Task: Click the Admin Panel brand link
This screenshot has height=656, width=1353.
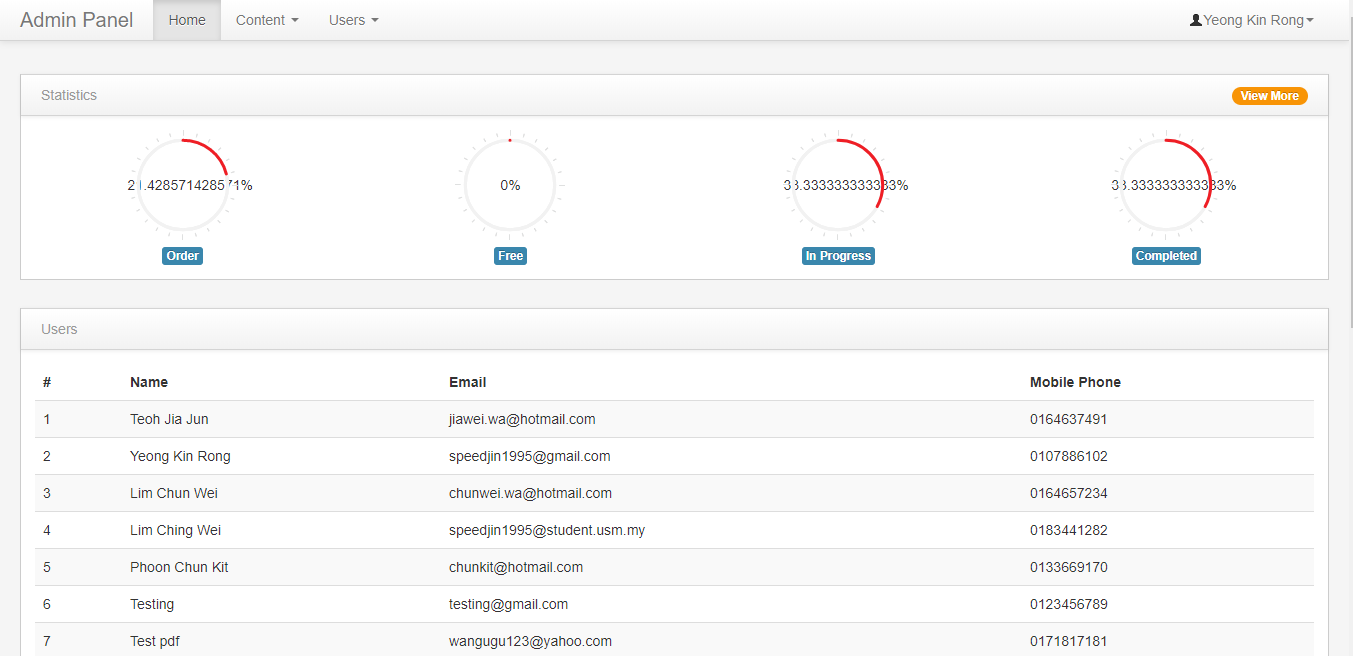Action: [x=76, y=20]
